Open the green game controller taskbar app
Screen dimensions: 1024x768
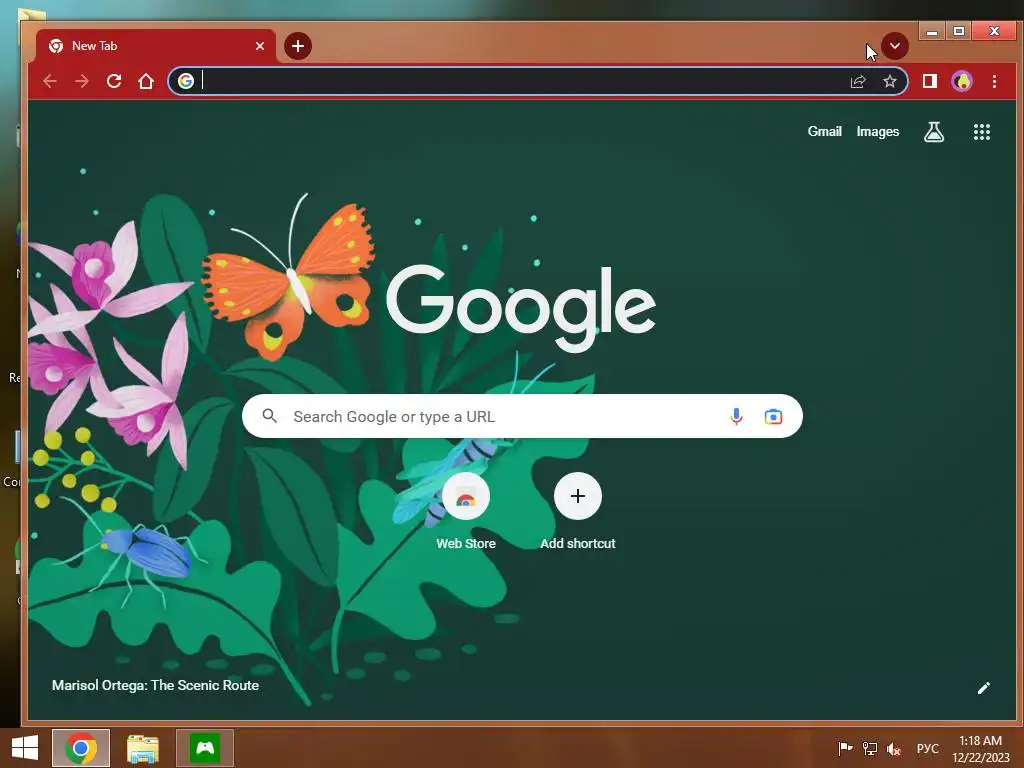(x=205, y=748)
